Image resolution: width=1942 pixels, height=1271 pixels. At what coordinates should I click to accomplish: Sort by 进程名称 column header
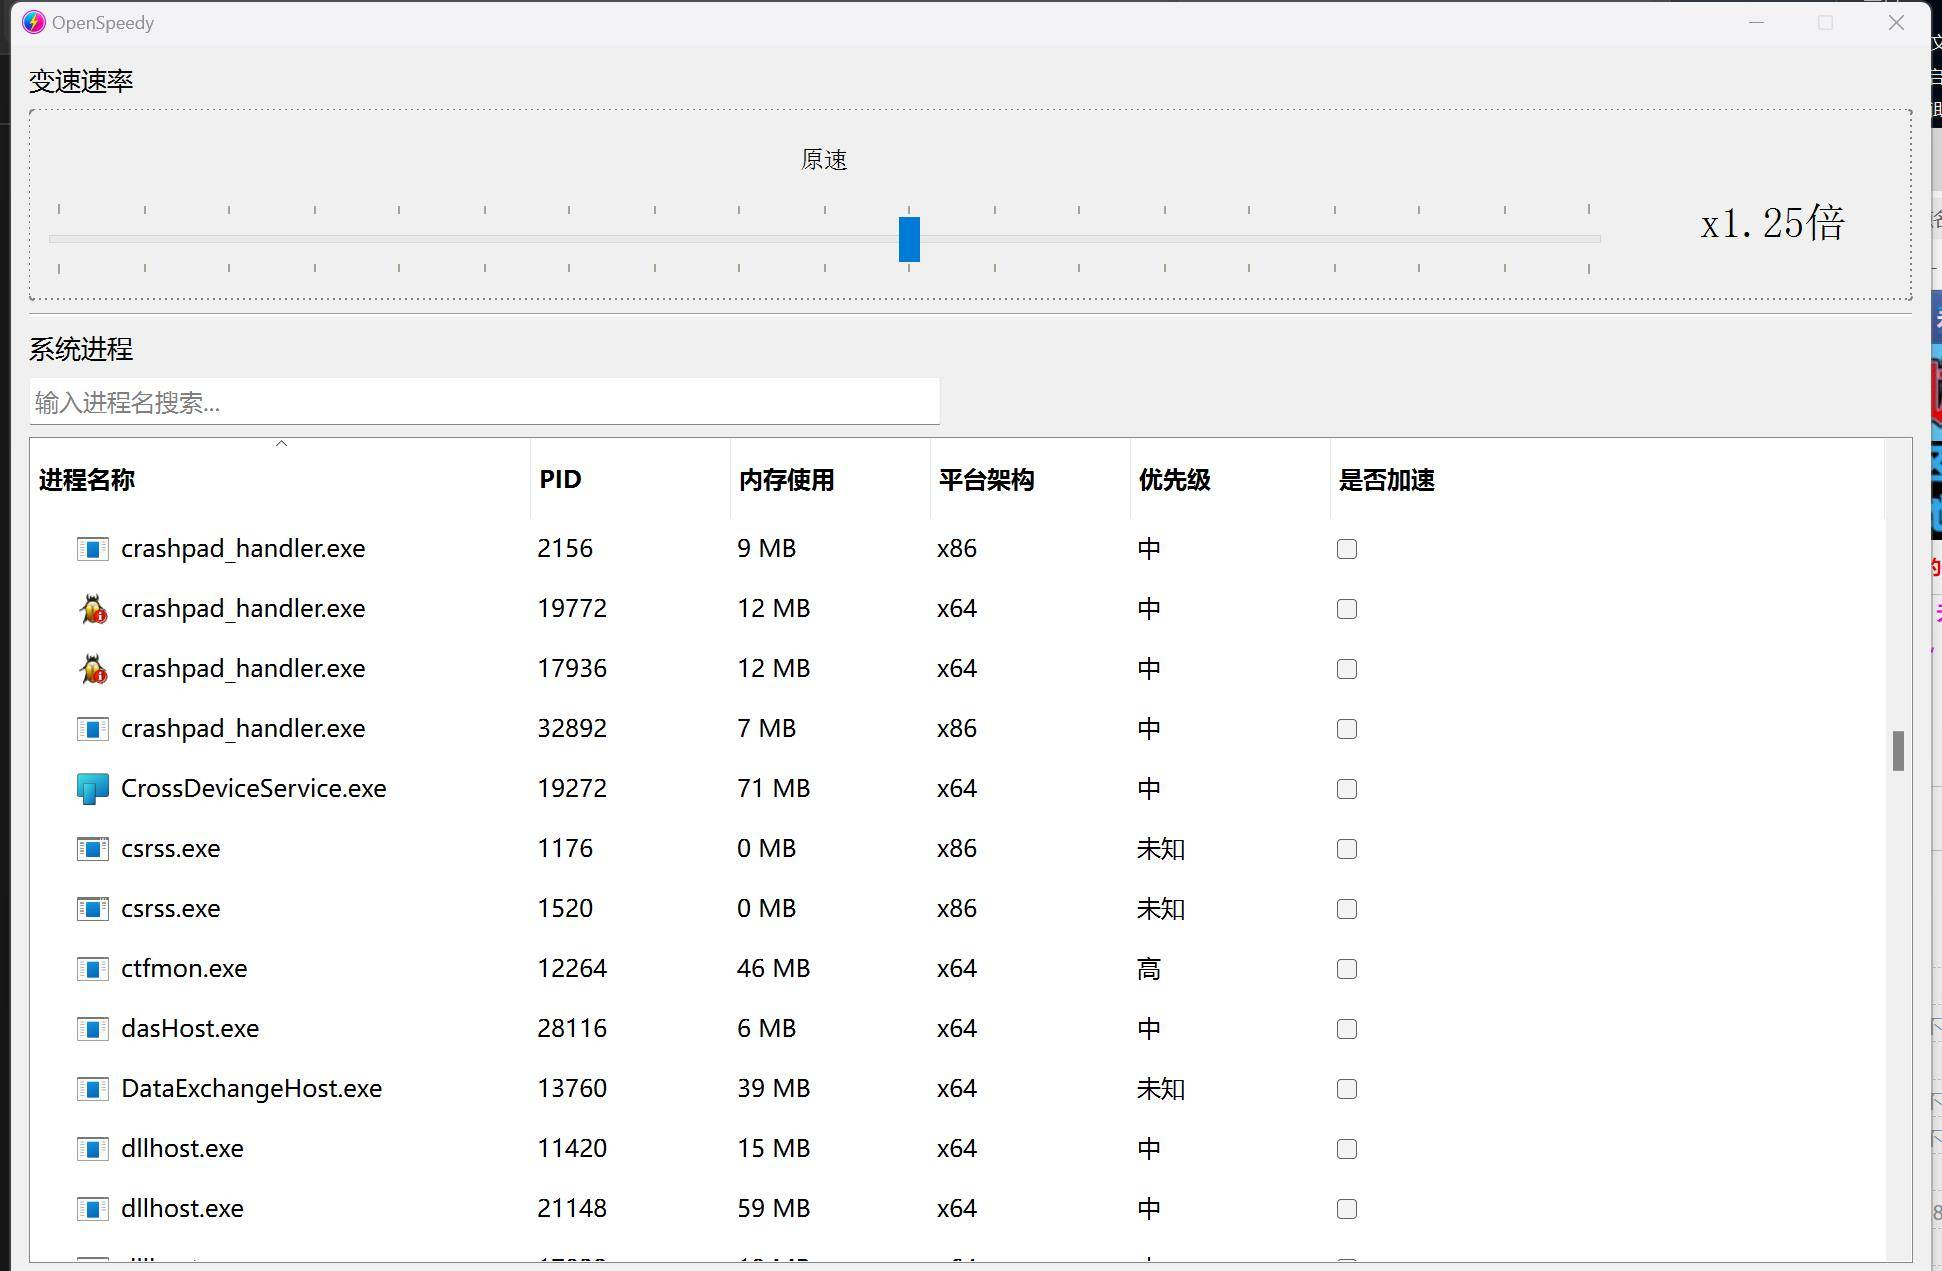87,480
